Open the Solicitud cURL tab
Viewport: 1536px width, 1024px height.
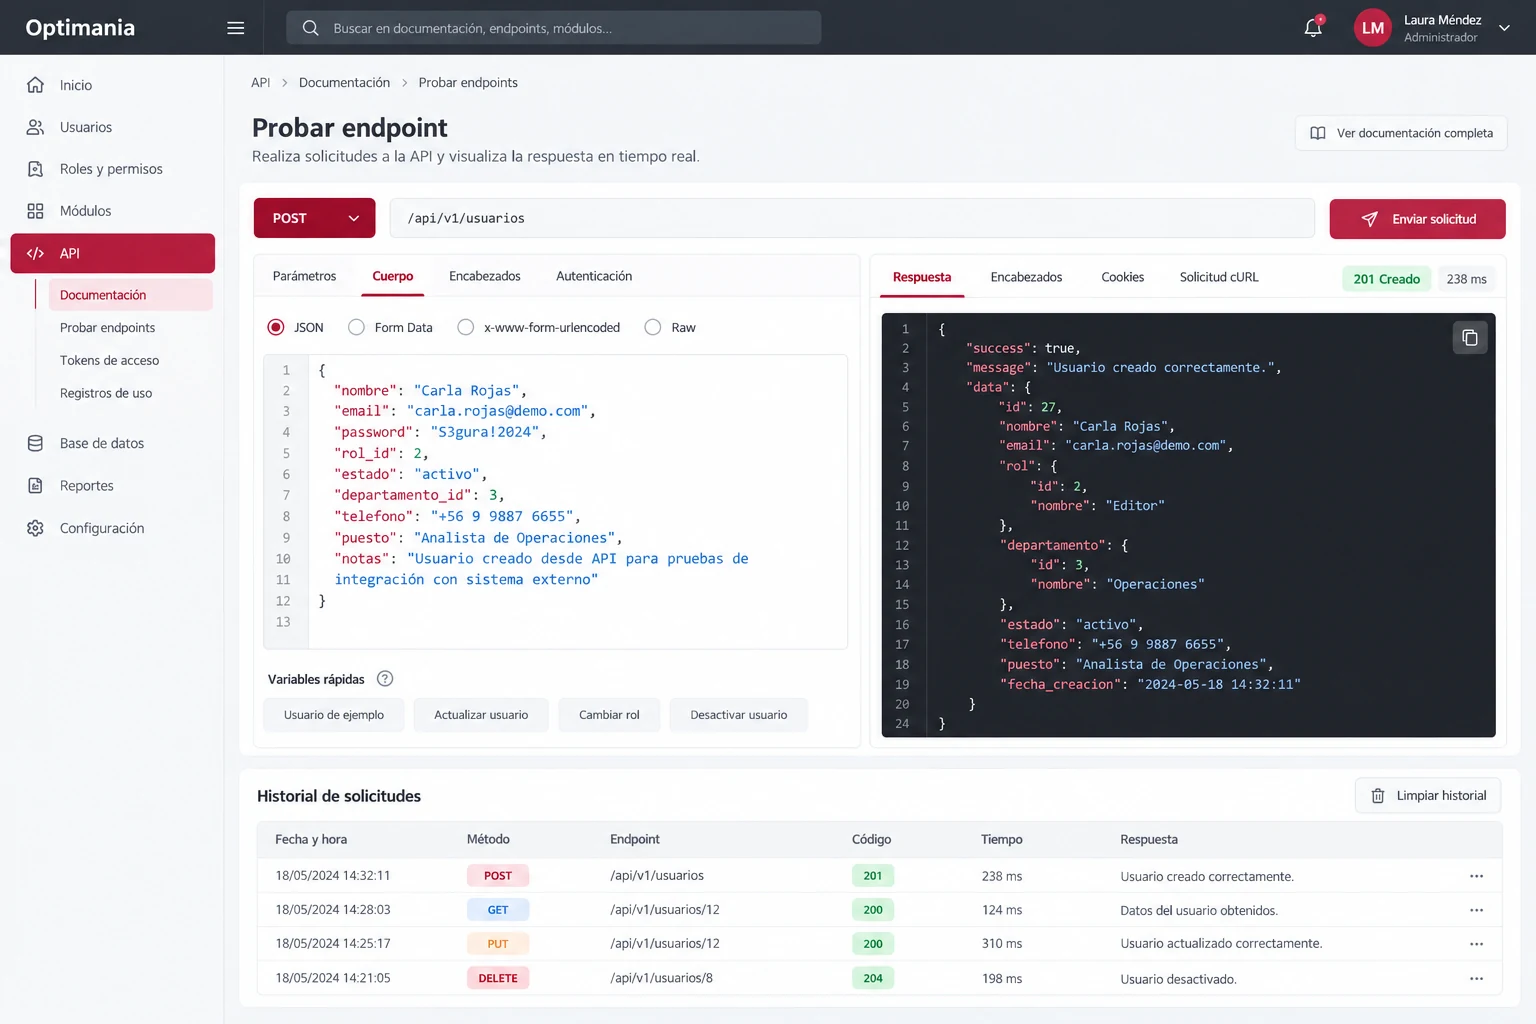click(x=1219, y=277)
